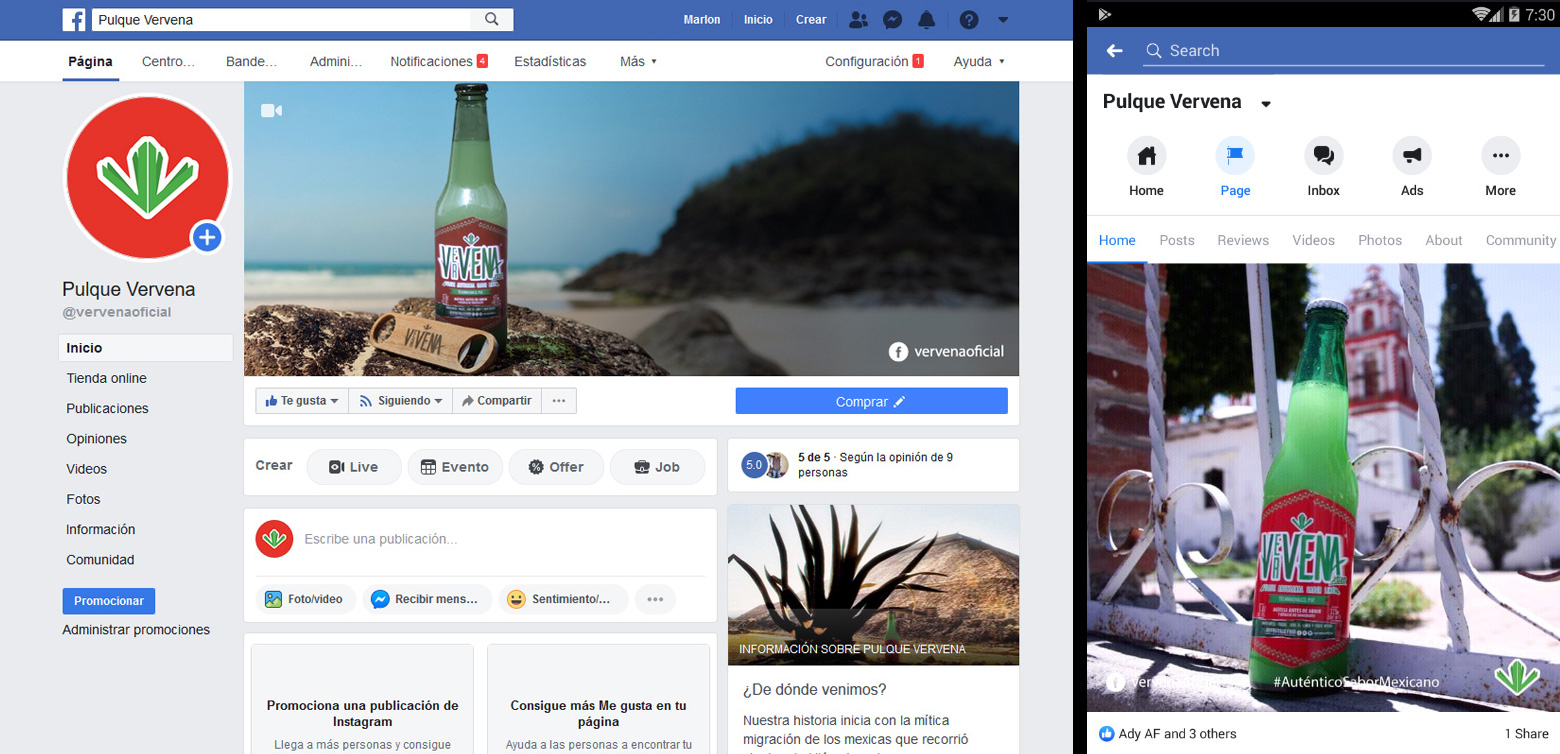Switch to the Estadísticas tab
The width and height of the screenshot is (1560, 754).
[549, 61]
